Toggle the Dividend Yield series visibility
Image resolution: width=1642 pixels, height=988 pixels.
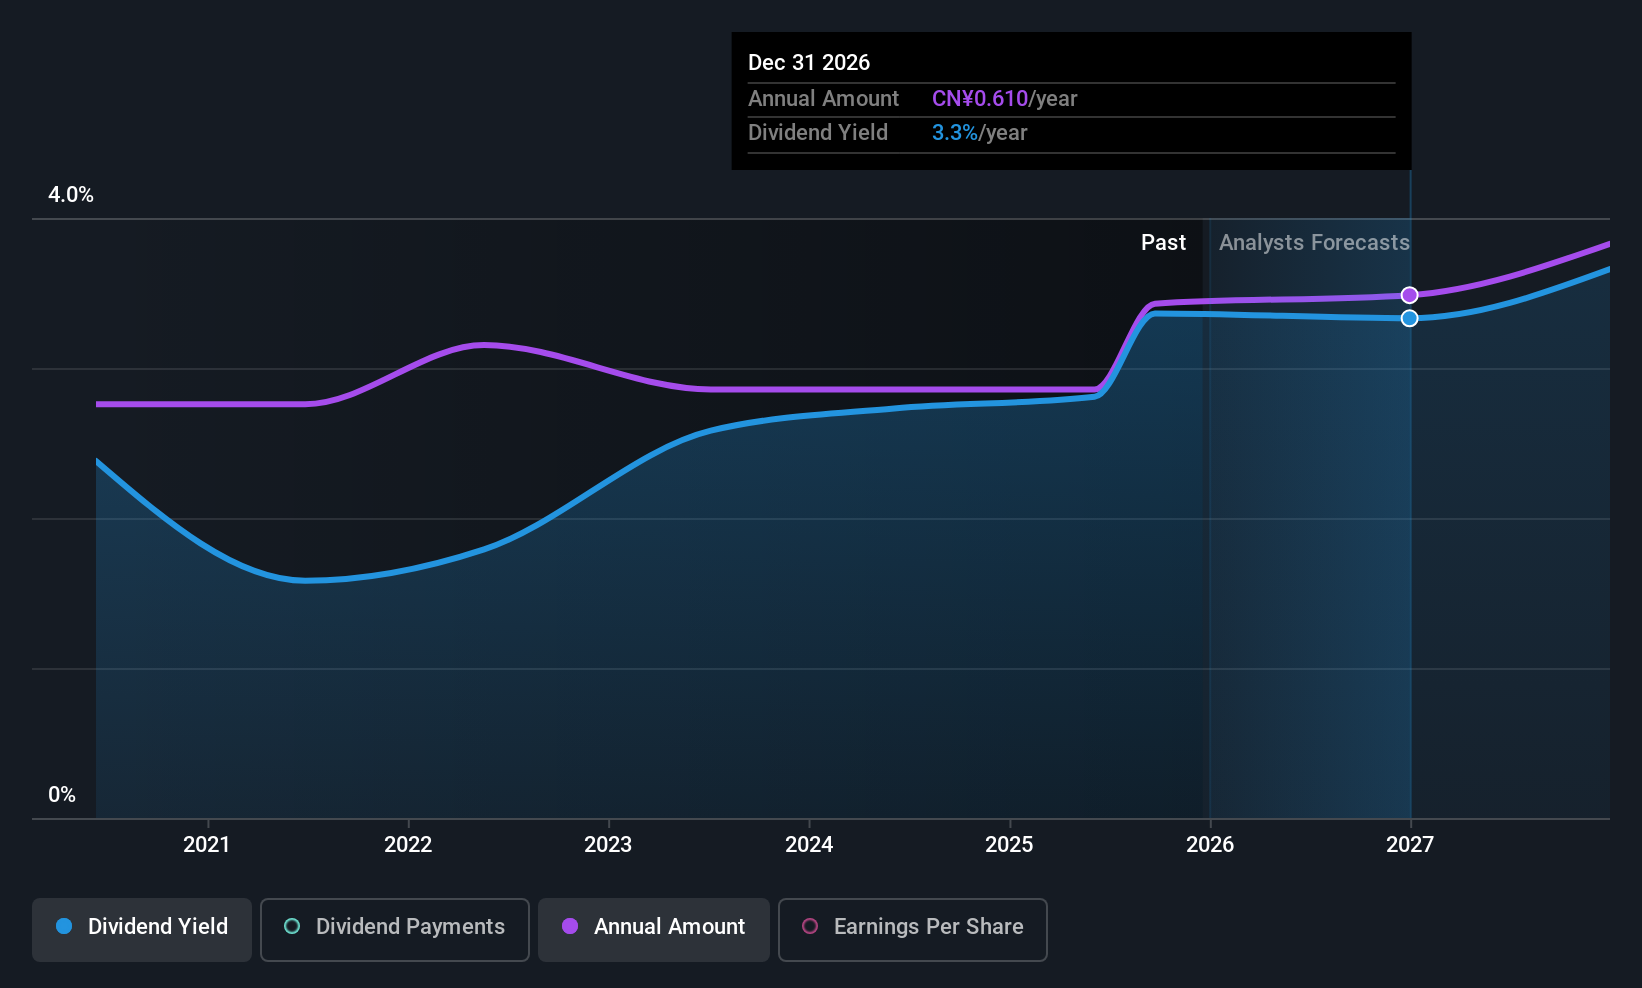point(141,927)
